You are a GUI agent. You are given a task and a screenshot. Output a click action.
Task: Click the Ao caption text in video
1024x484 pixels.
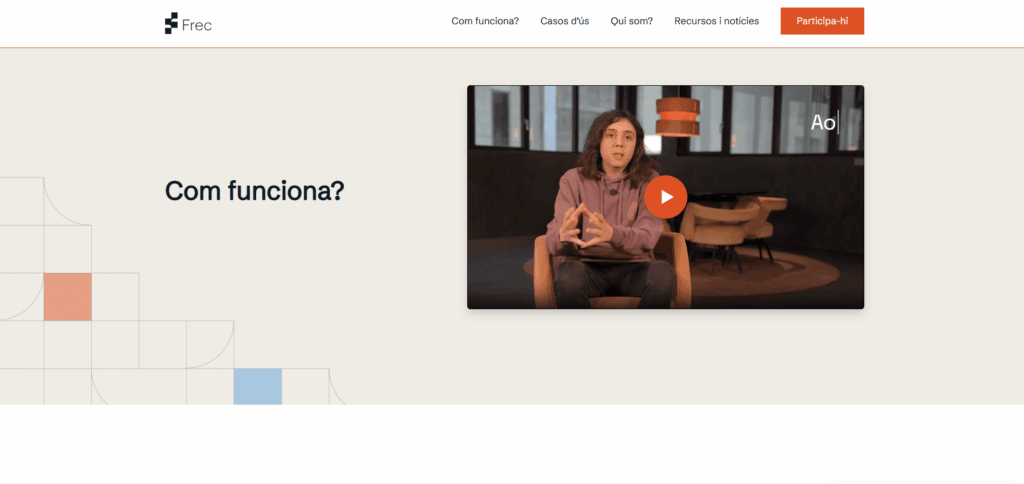(x=823, y=122)
